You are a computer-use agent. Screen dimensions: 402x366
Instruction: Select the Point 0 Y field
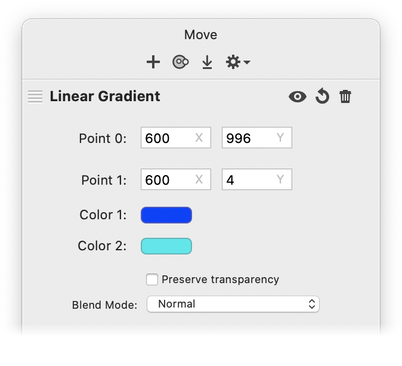point(257,138)
